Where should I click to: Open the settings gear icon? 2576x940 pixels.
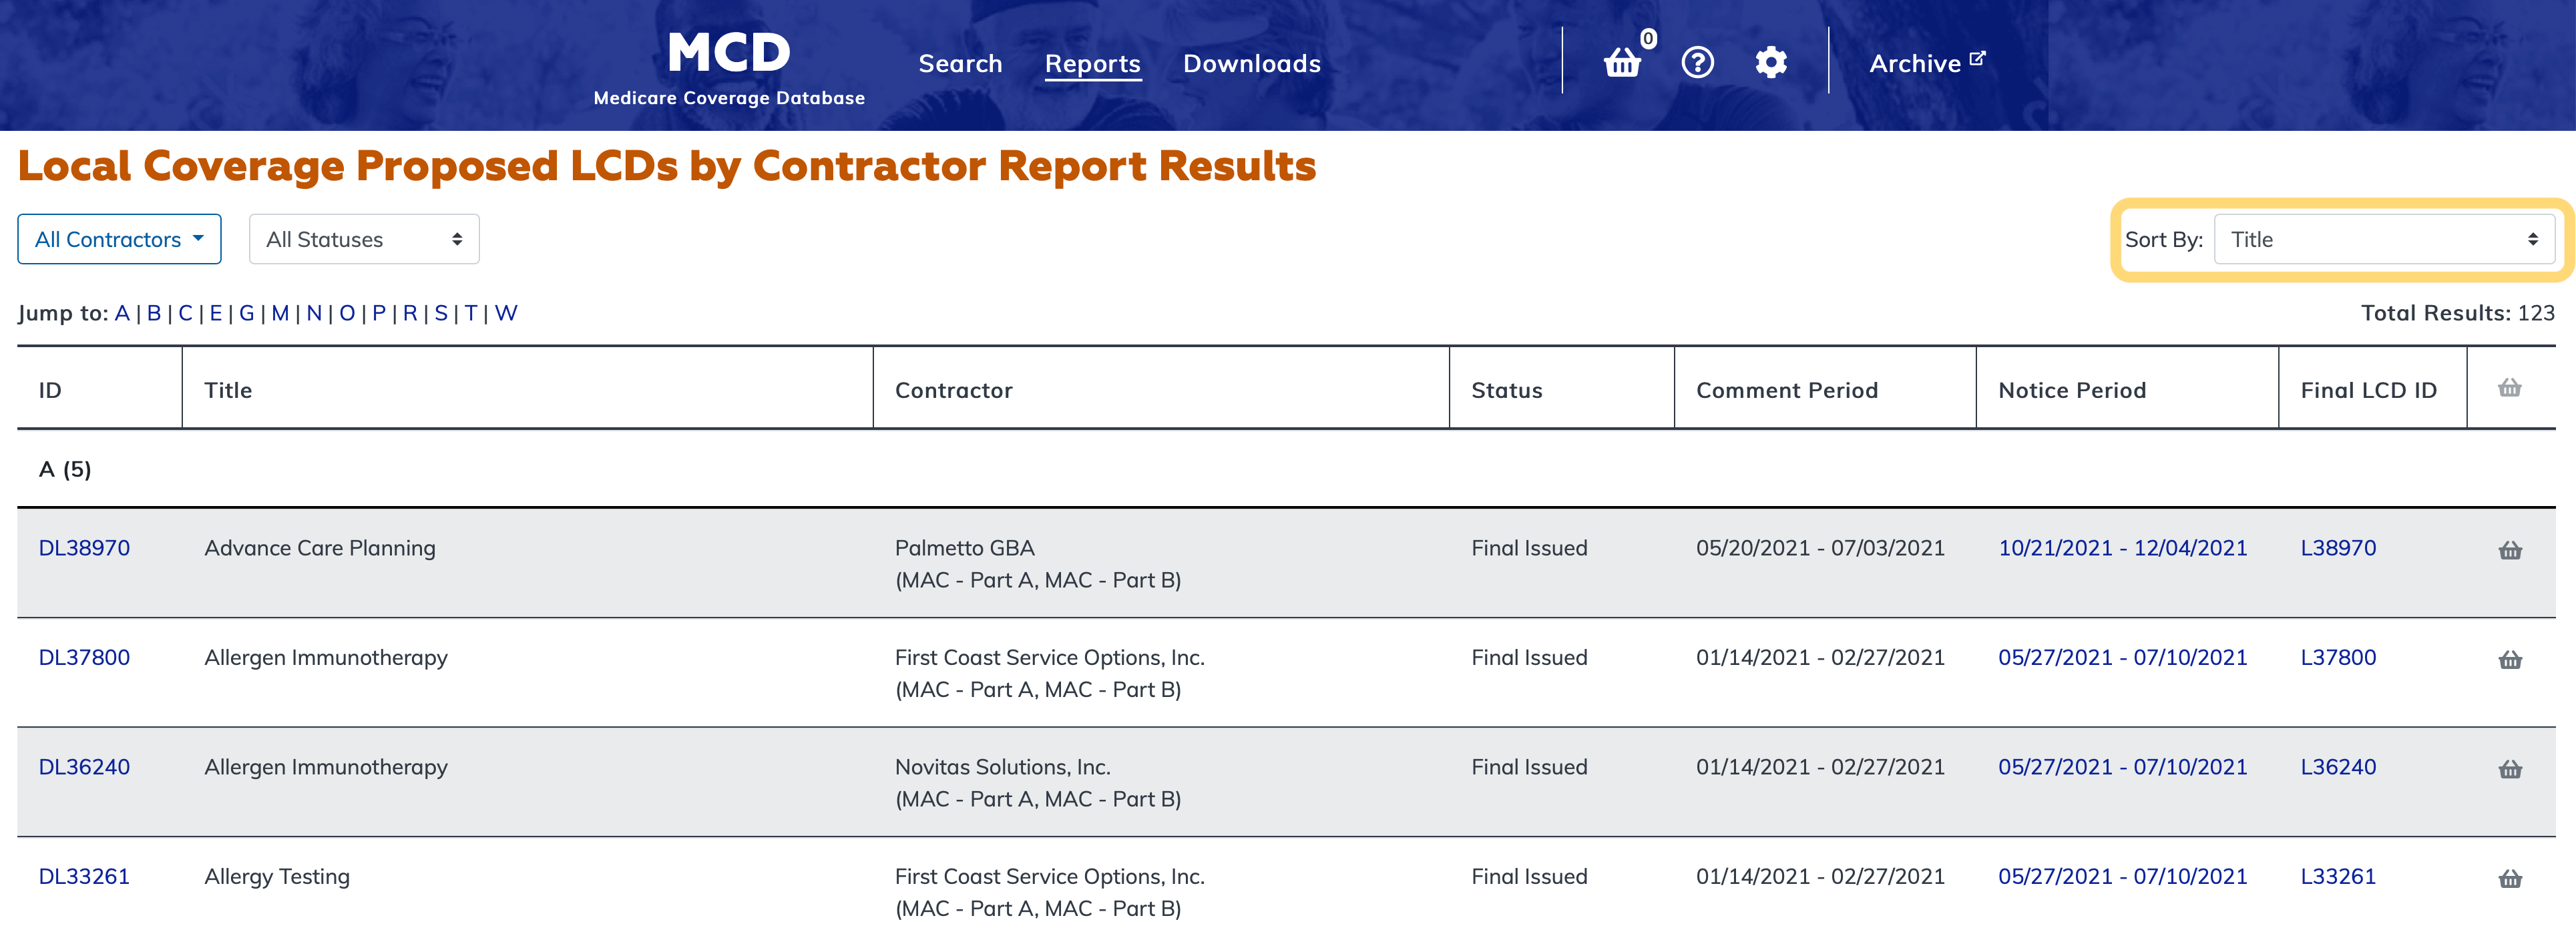pos(1770,63)
